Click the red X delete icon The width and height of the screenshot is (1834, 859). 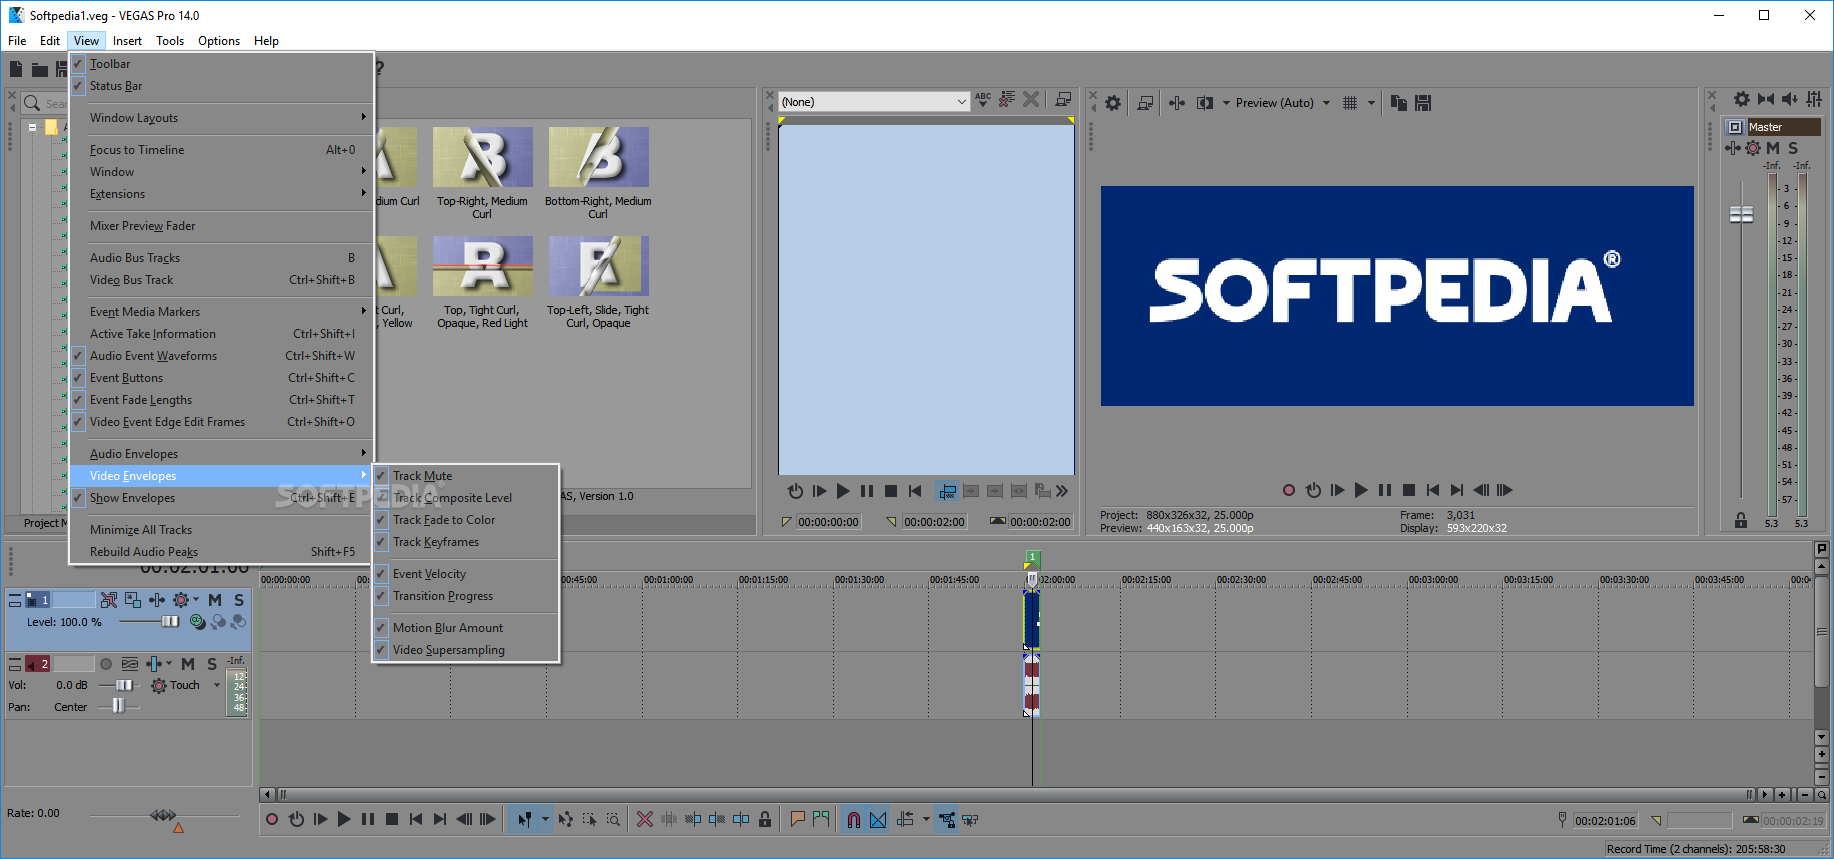pos(645,819)
